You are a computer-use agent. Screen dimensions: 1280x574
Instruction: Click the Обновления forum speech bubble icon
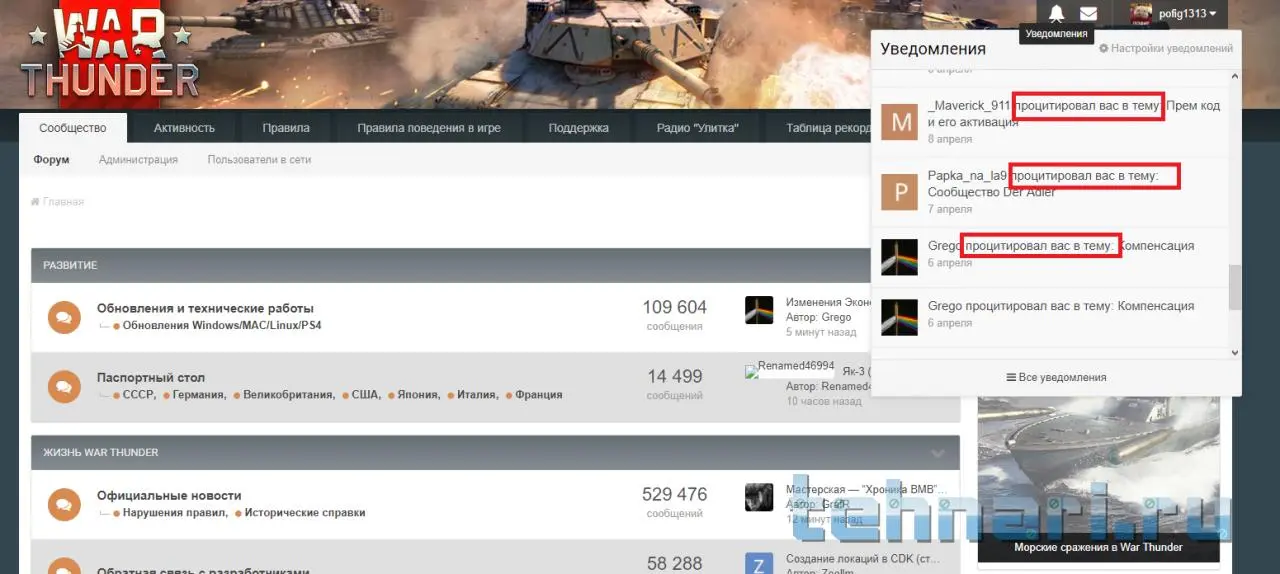[64, 317]
